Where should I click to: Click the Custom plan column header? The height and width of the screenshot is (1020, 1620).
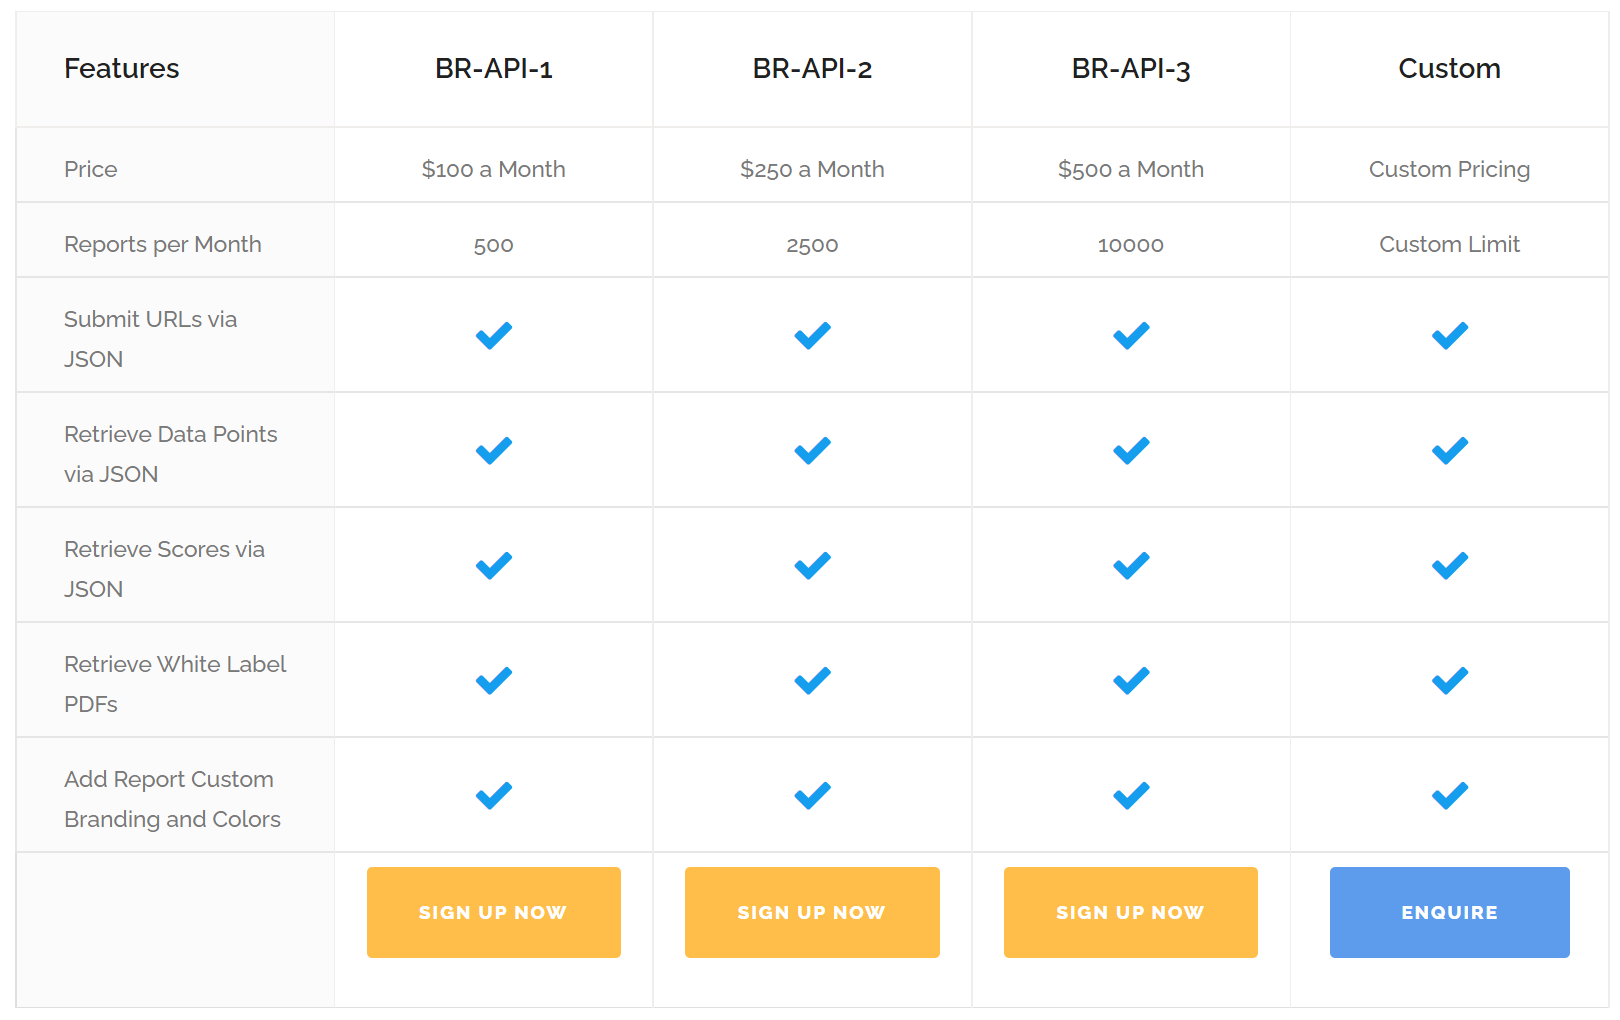pyautogui.click(x=1449, y=69)
